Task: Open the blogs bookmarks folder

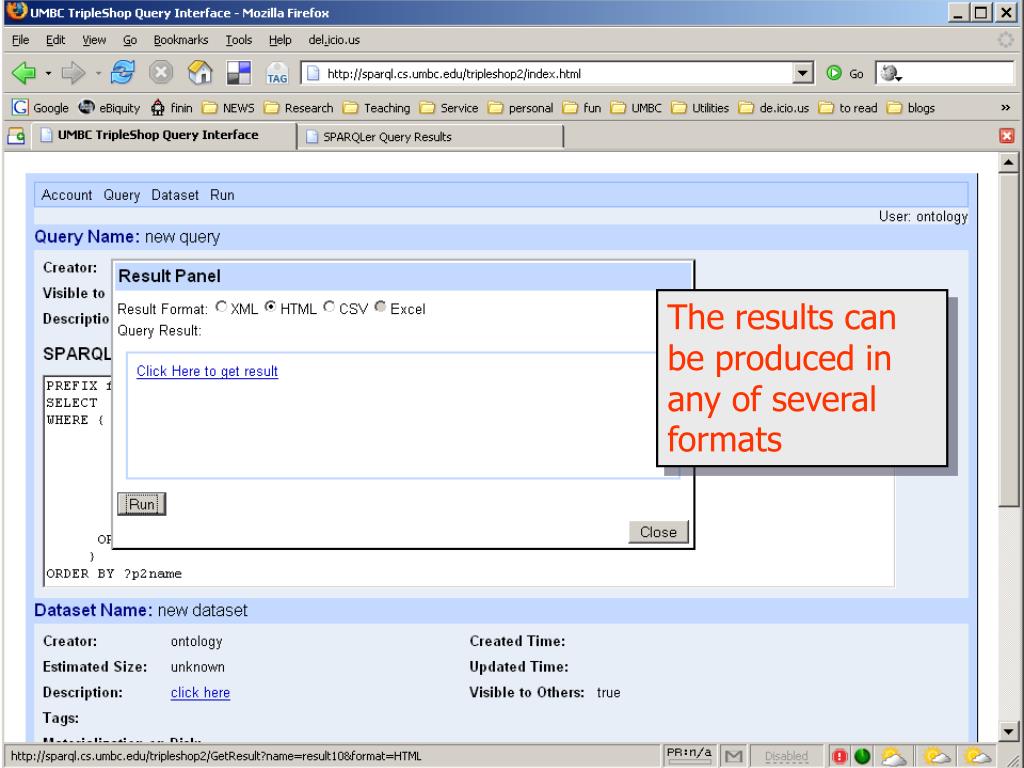Action: tap(911, 108)
